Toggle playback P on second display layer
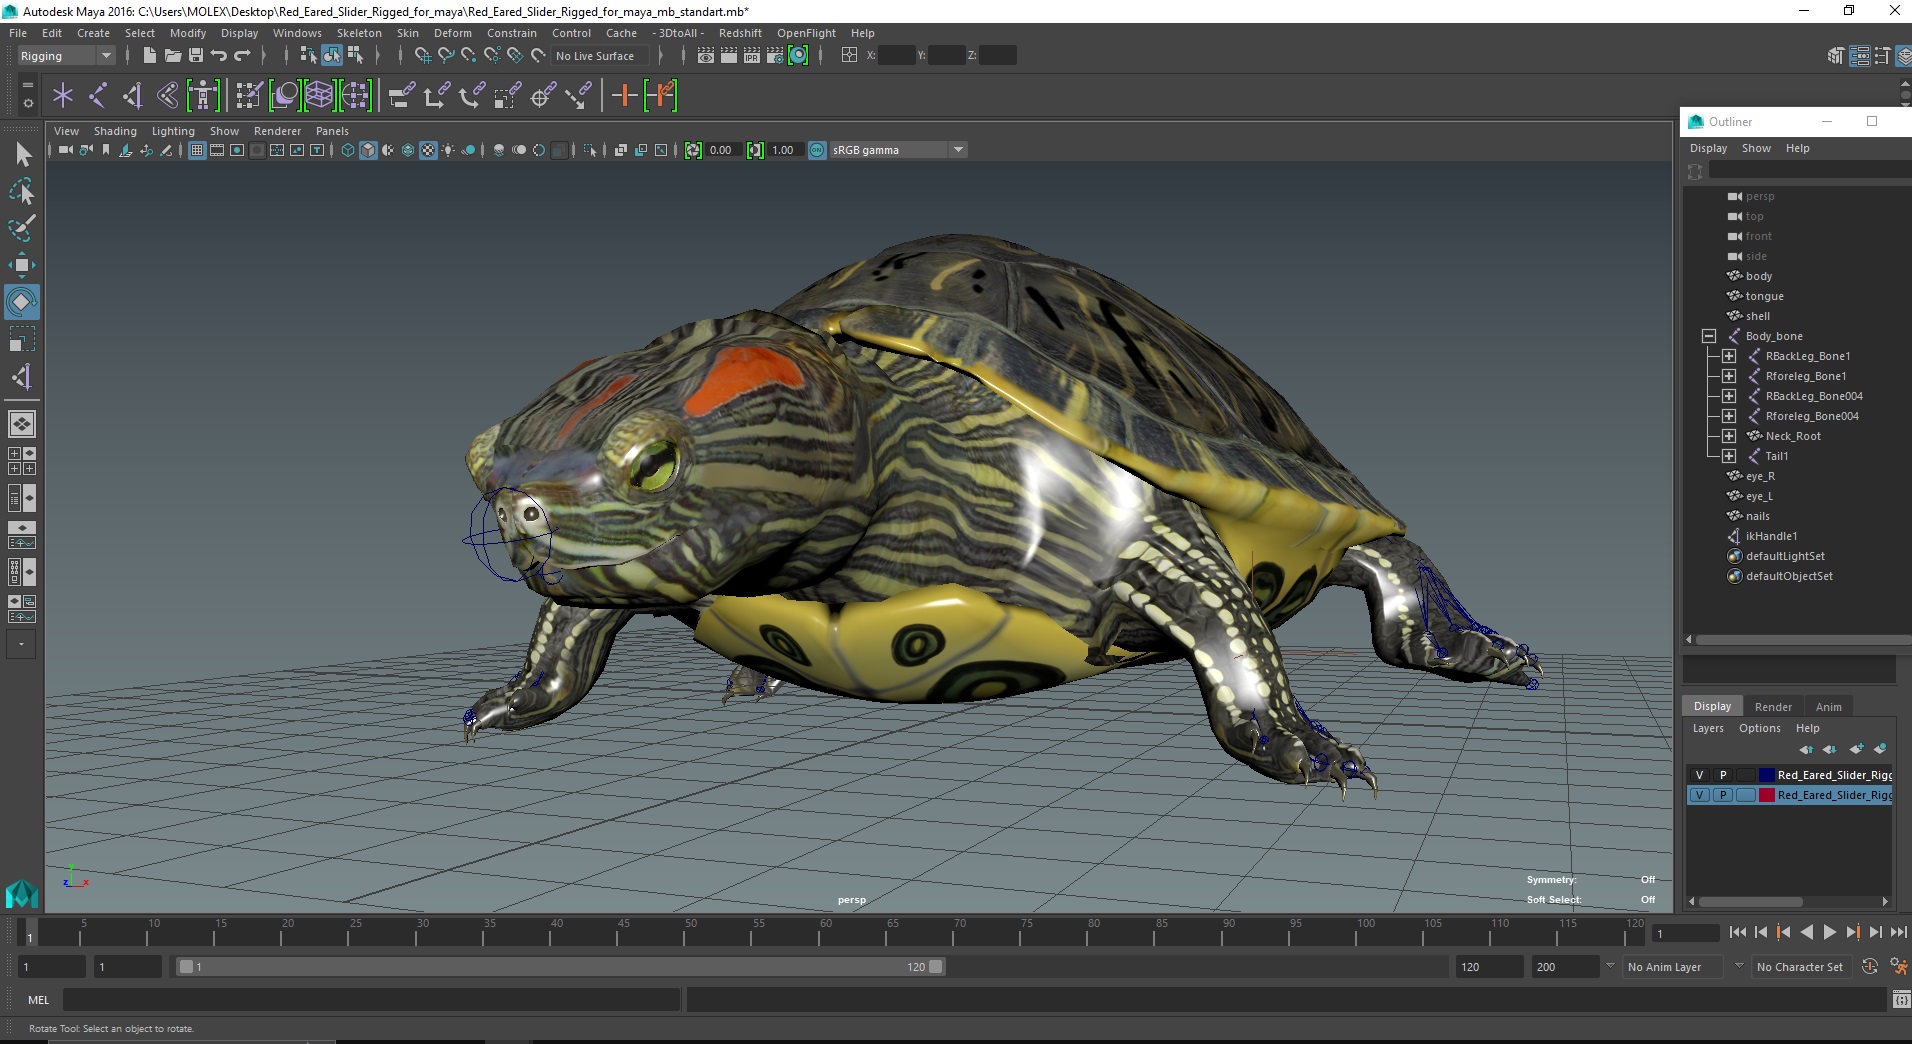 [1722, 795]
